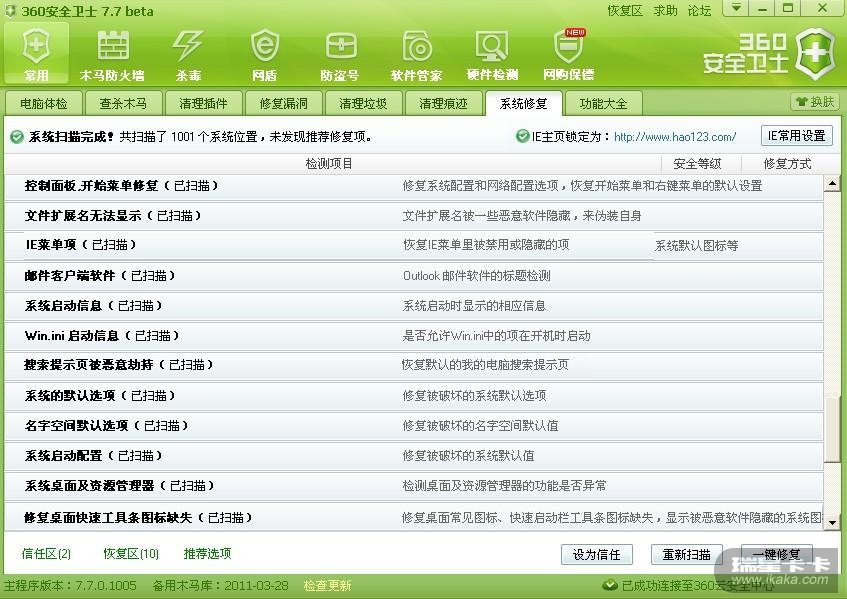Open the 常用 (Common) section icon

point(36,53)
